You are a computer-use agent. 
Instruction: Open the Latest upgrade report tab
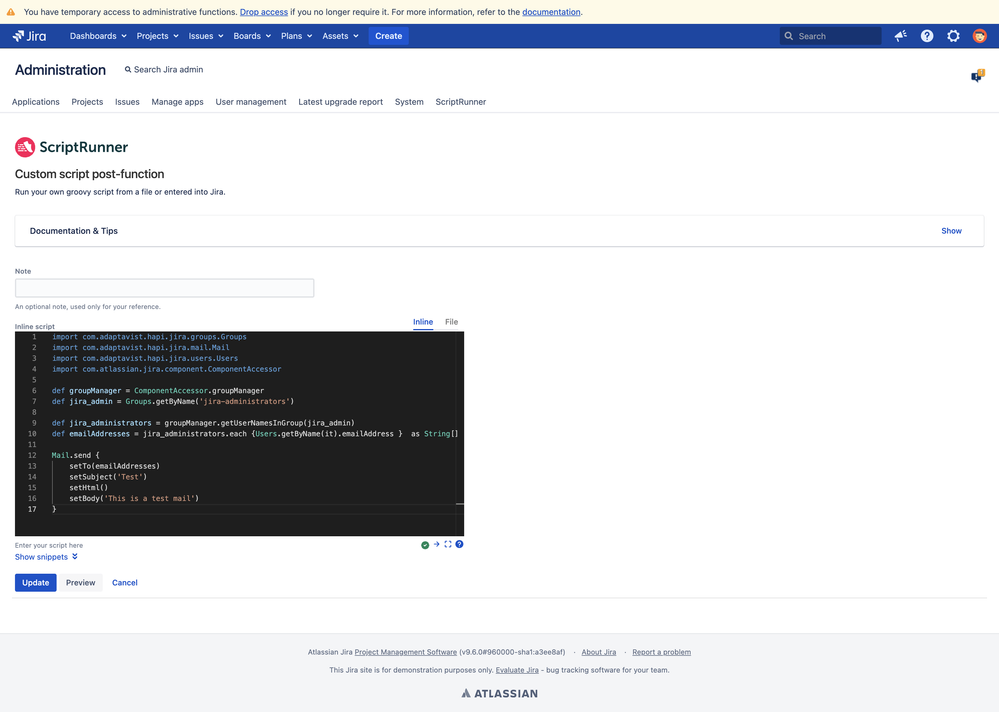click(340, 102)
